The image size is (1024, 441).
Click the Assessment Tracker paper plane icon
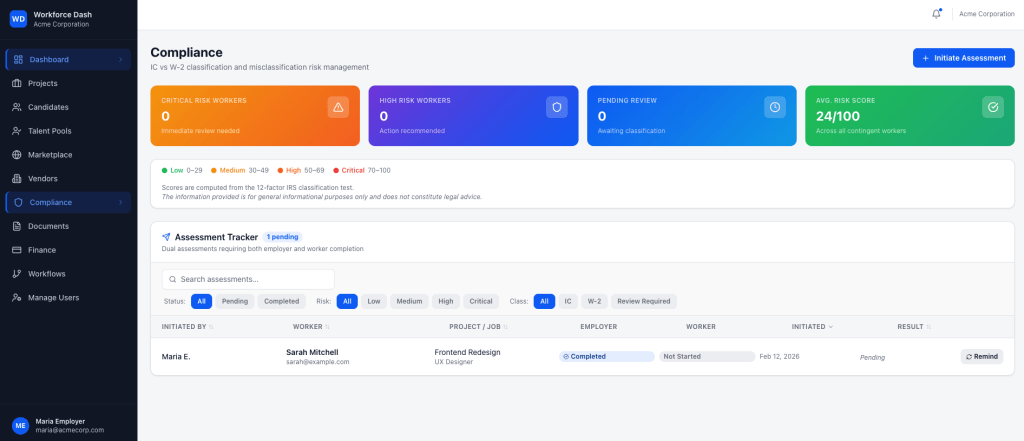(166, 237)
